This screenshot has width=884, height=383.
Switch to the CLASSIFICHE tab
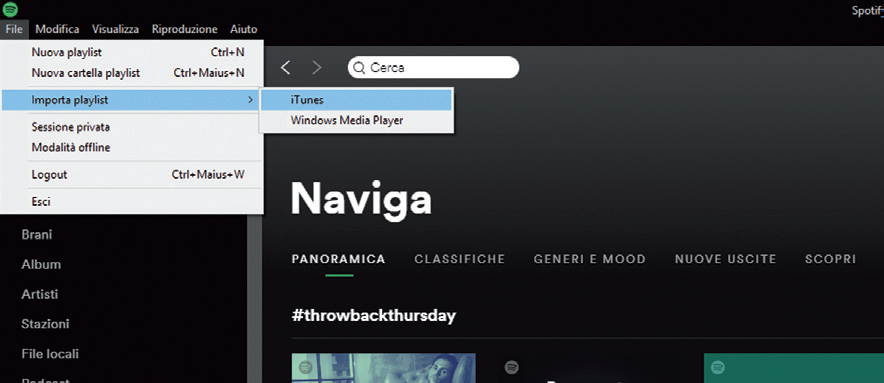pos(459,259)
